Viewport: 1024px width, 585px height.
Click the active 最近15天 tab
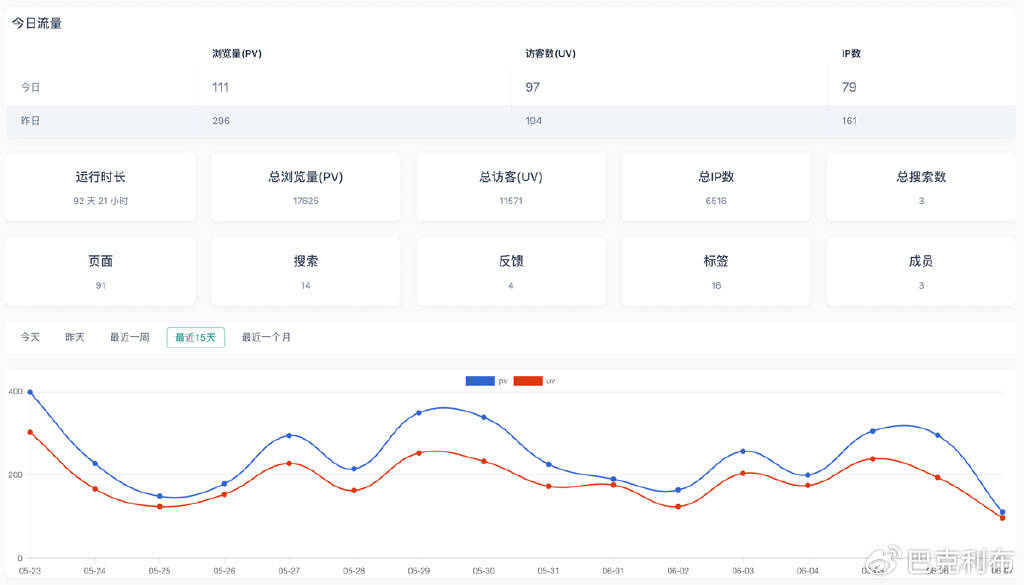pyautogui.click(x=195, y=337)
